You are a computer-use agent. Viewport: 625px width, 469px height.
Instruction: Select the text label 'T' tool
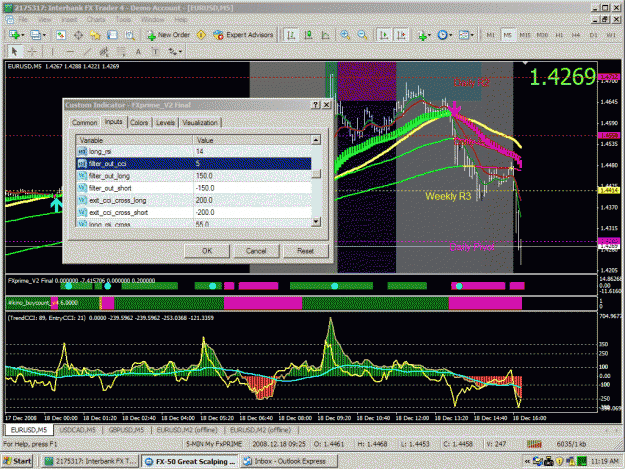click(x=155, y=52)
